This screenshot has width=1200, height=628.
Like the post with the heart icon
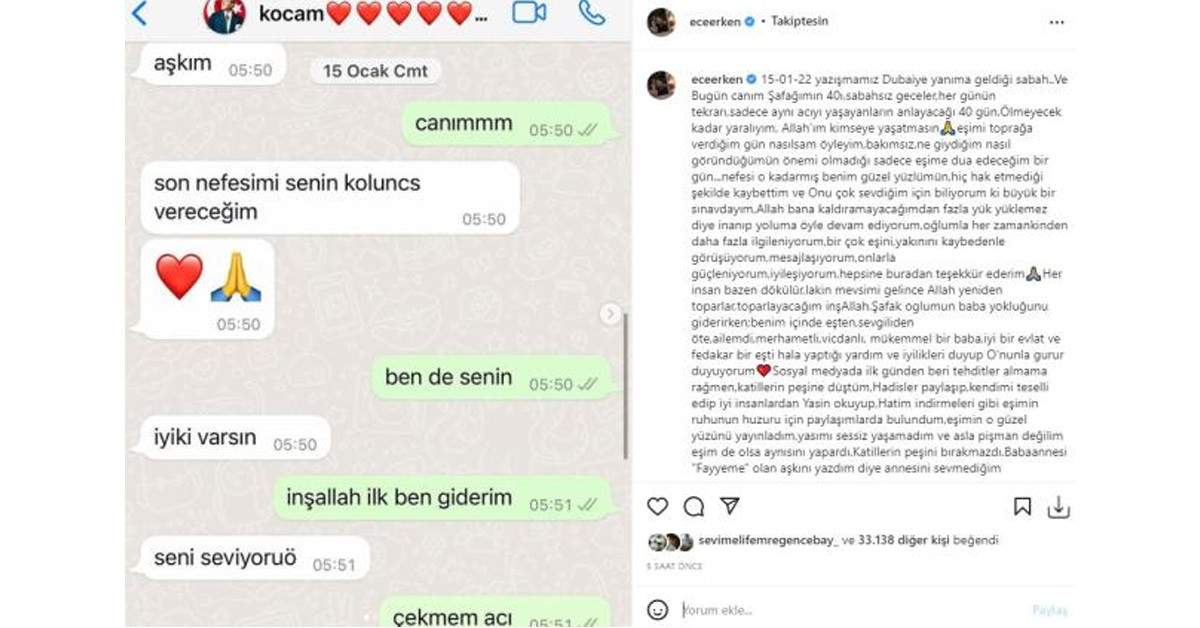658,506
